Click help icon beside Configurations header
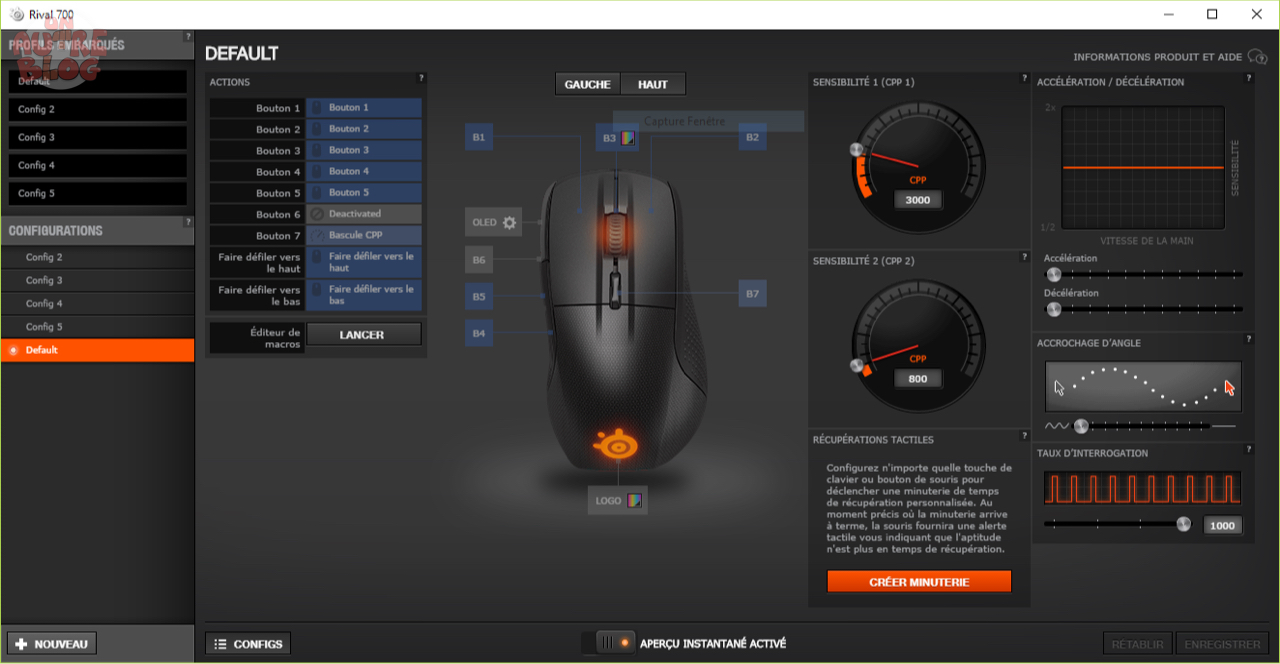 pos(188,222)
